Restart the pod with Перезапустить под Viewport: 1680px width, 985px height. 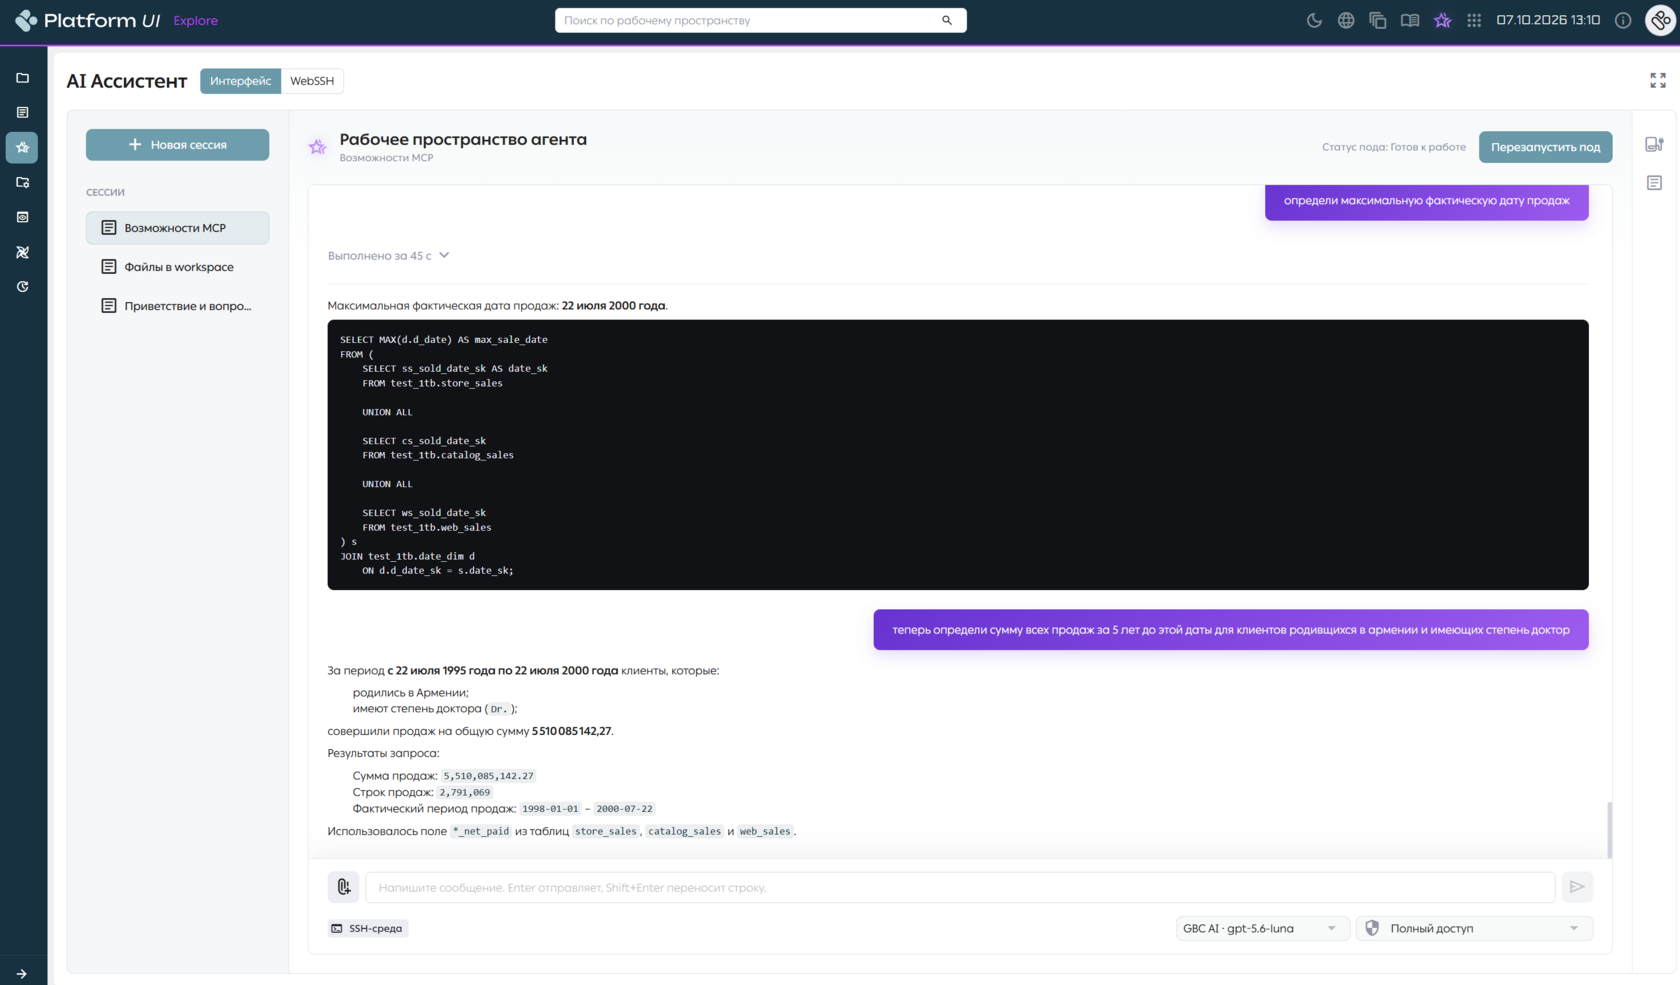pyautogui.click(x=1545, y=147)
